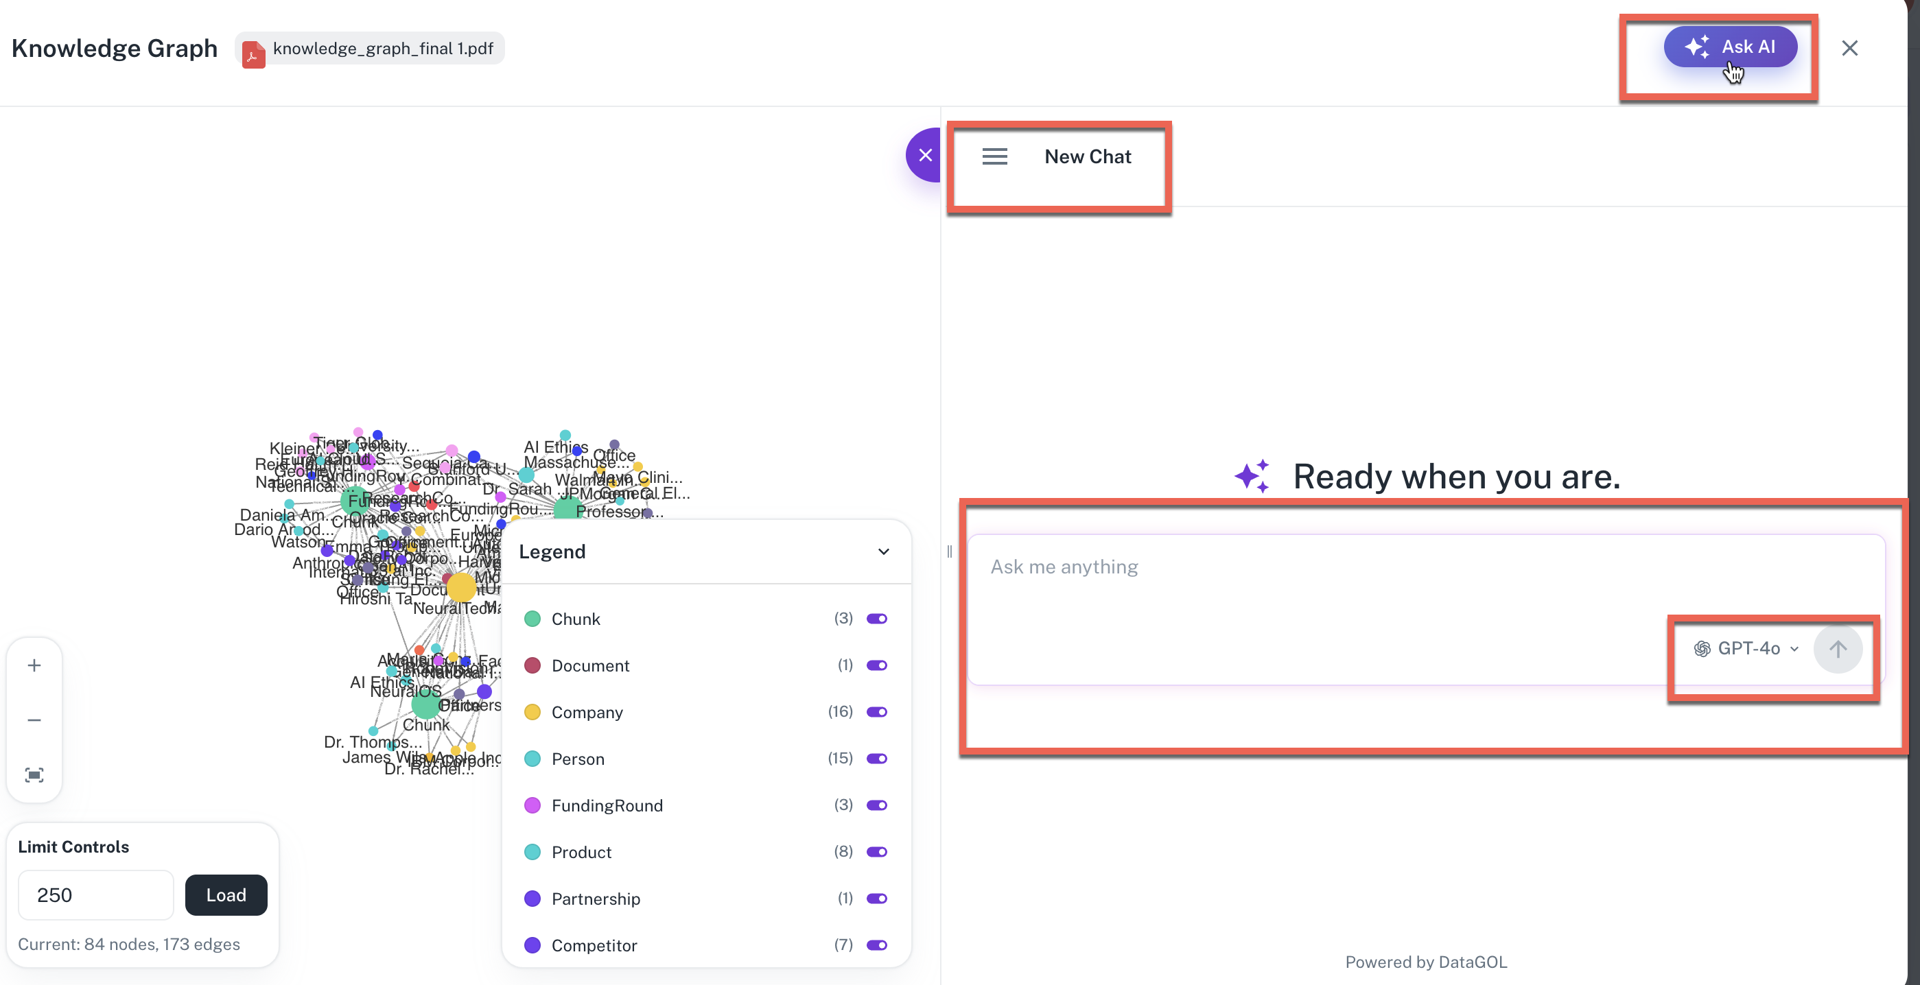
Task: Toggle the Competitor nodes switch
Action: (877, 945)
